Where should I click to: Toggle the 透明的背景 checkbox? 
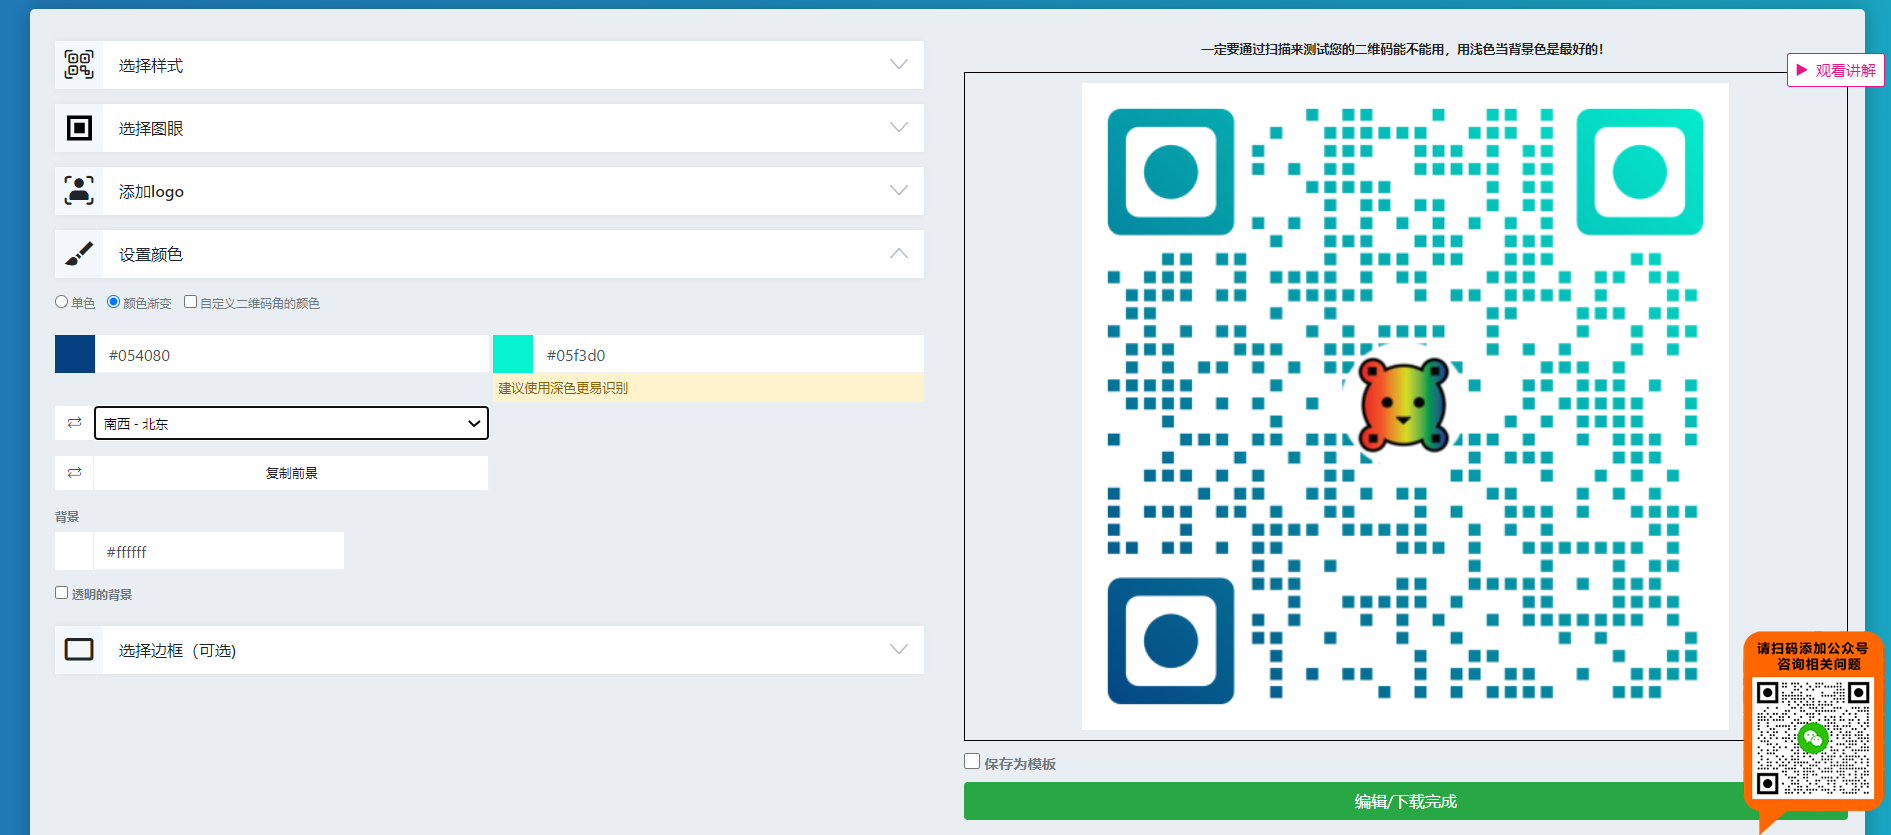click(x=62, y=592)
